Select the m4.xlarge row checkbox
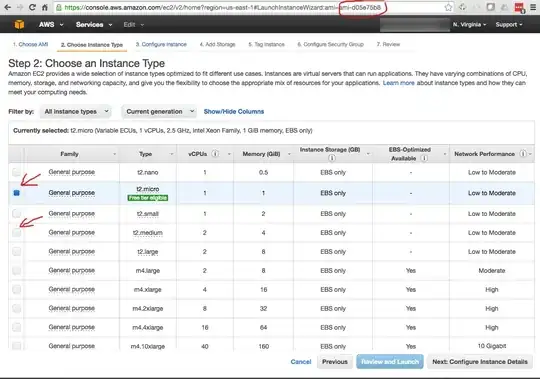The image size is (540, 379). [x=16, y=289]
